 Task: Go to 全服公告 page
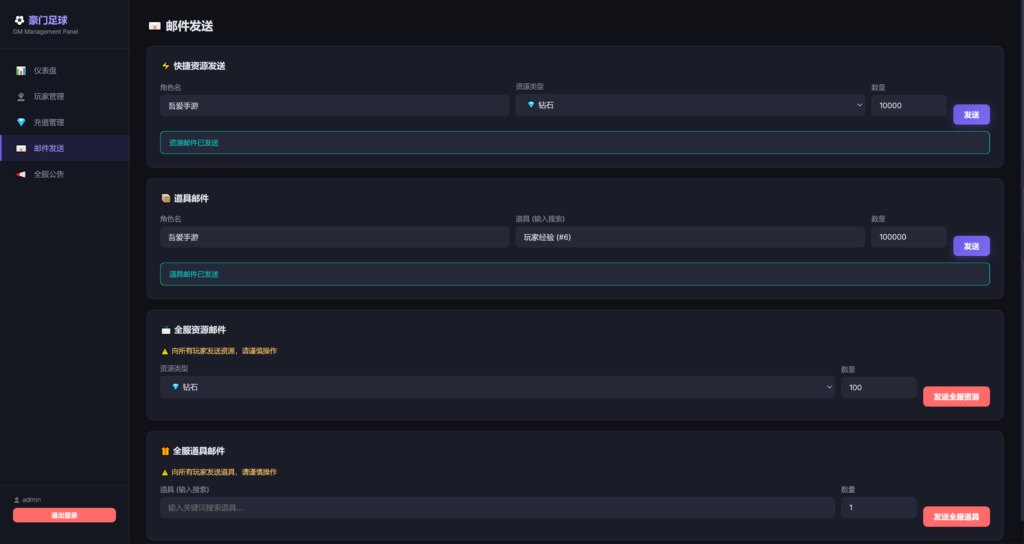(49, 175)
